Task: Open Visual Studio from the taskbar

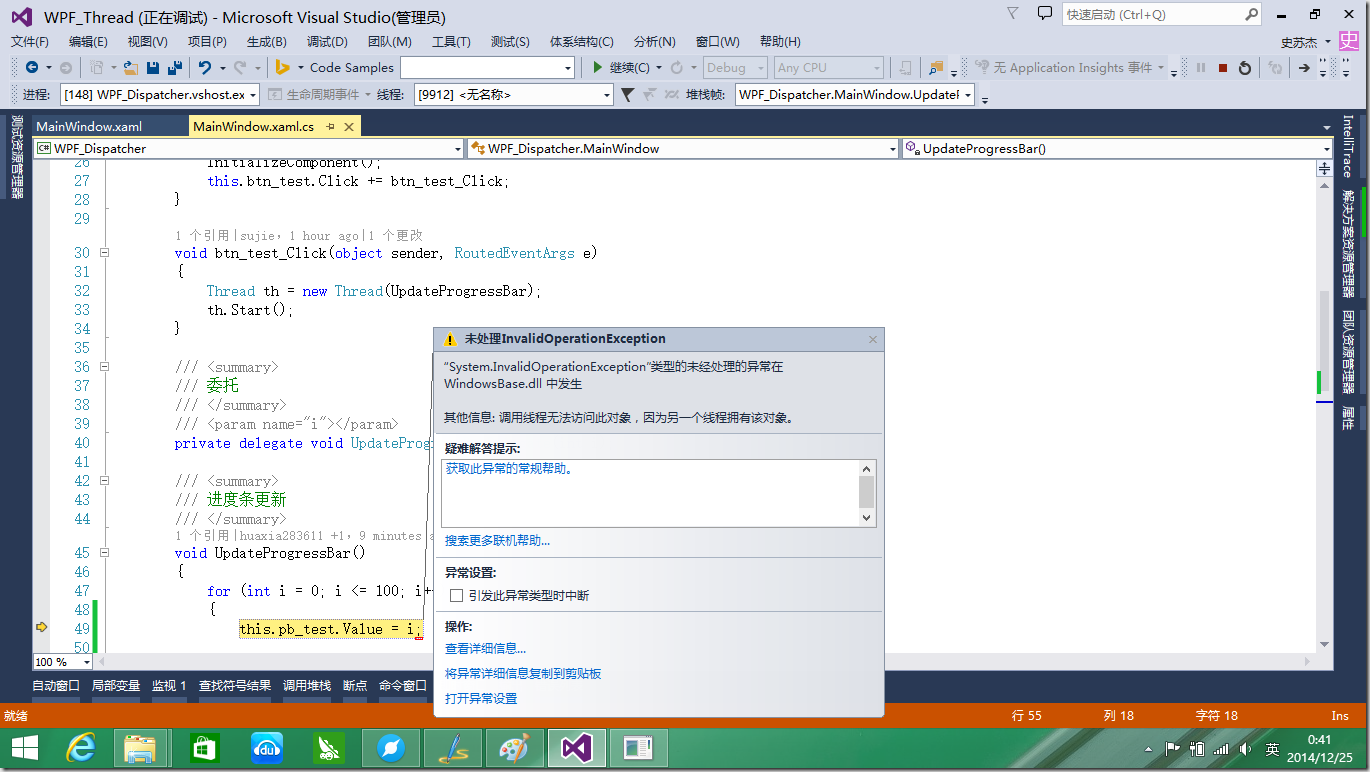Action: pyautogui.click(x=575, y=747)
